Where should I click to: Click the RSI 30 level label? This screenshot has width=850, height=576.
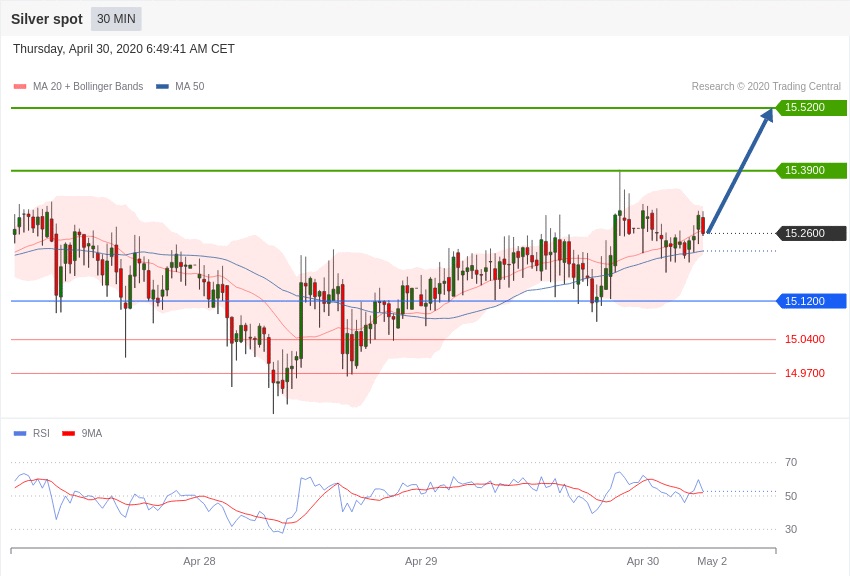[791, 529]
